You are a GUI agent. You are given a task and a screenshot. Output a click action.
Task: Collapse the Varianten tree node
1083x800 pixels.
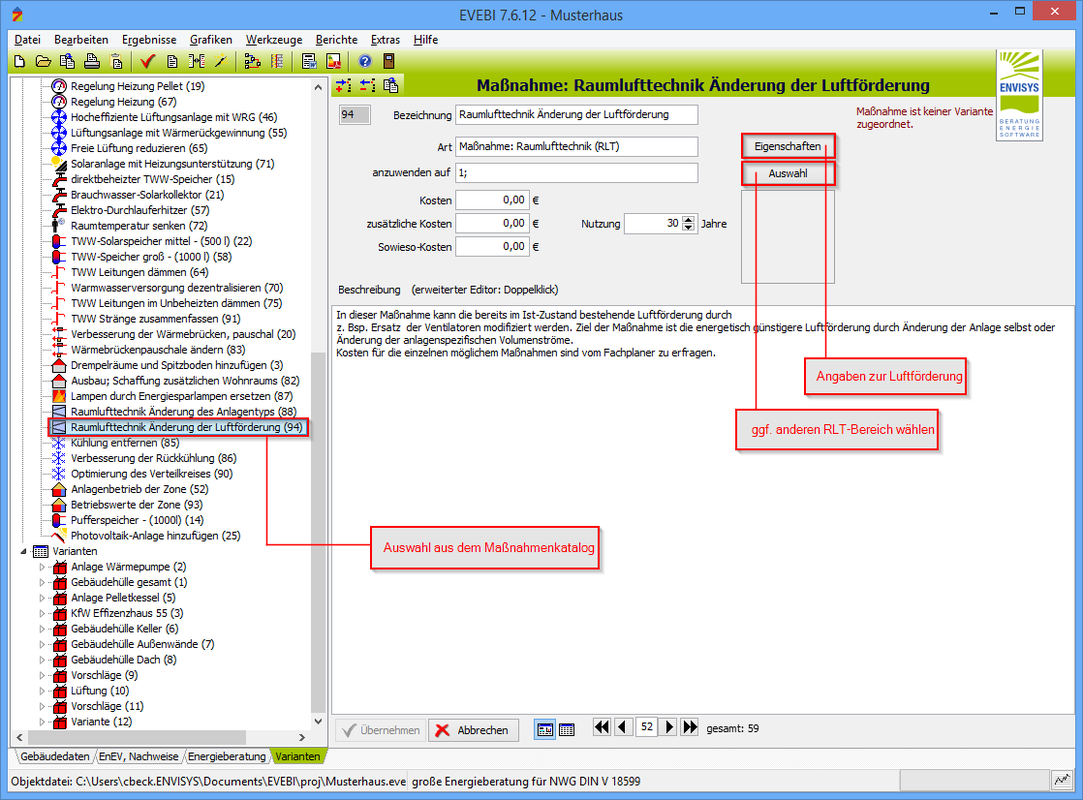pyautogui.click(x=24, y=552)
